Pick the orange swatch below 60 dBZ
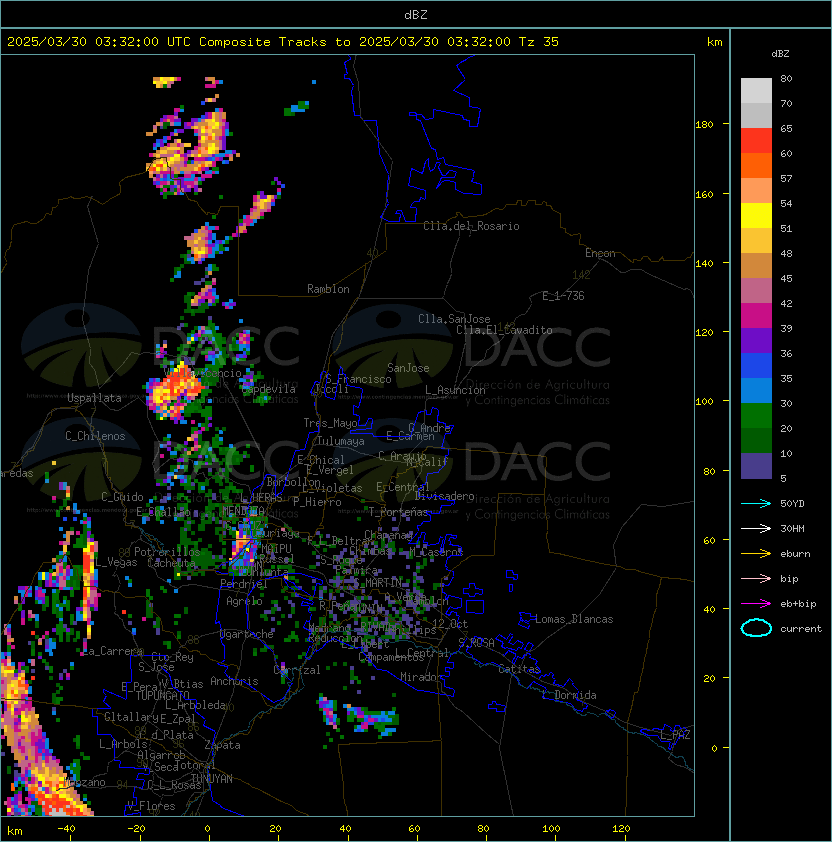The image size is (832, 842). click(756, 165)
